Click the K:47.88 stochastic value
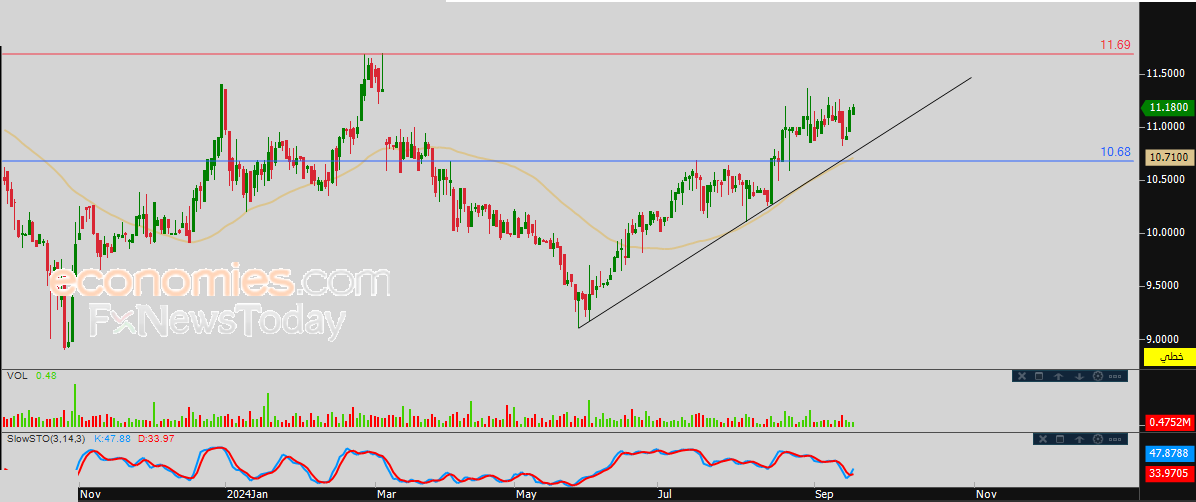1196x502 pixels. tap(113, 439)
